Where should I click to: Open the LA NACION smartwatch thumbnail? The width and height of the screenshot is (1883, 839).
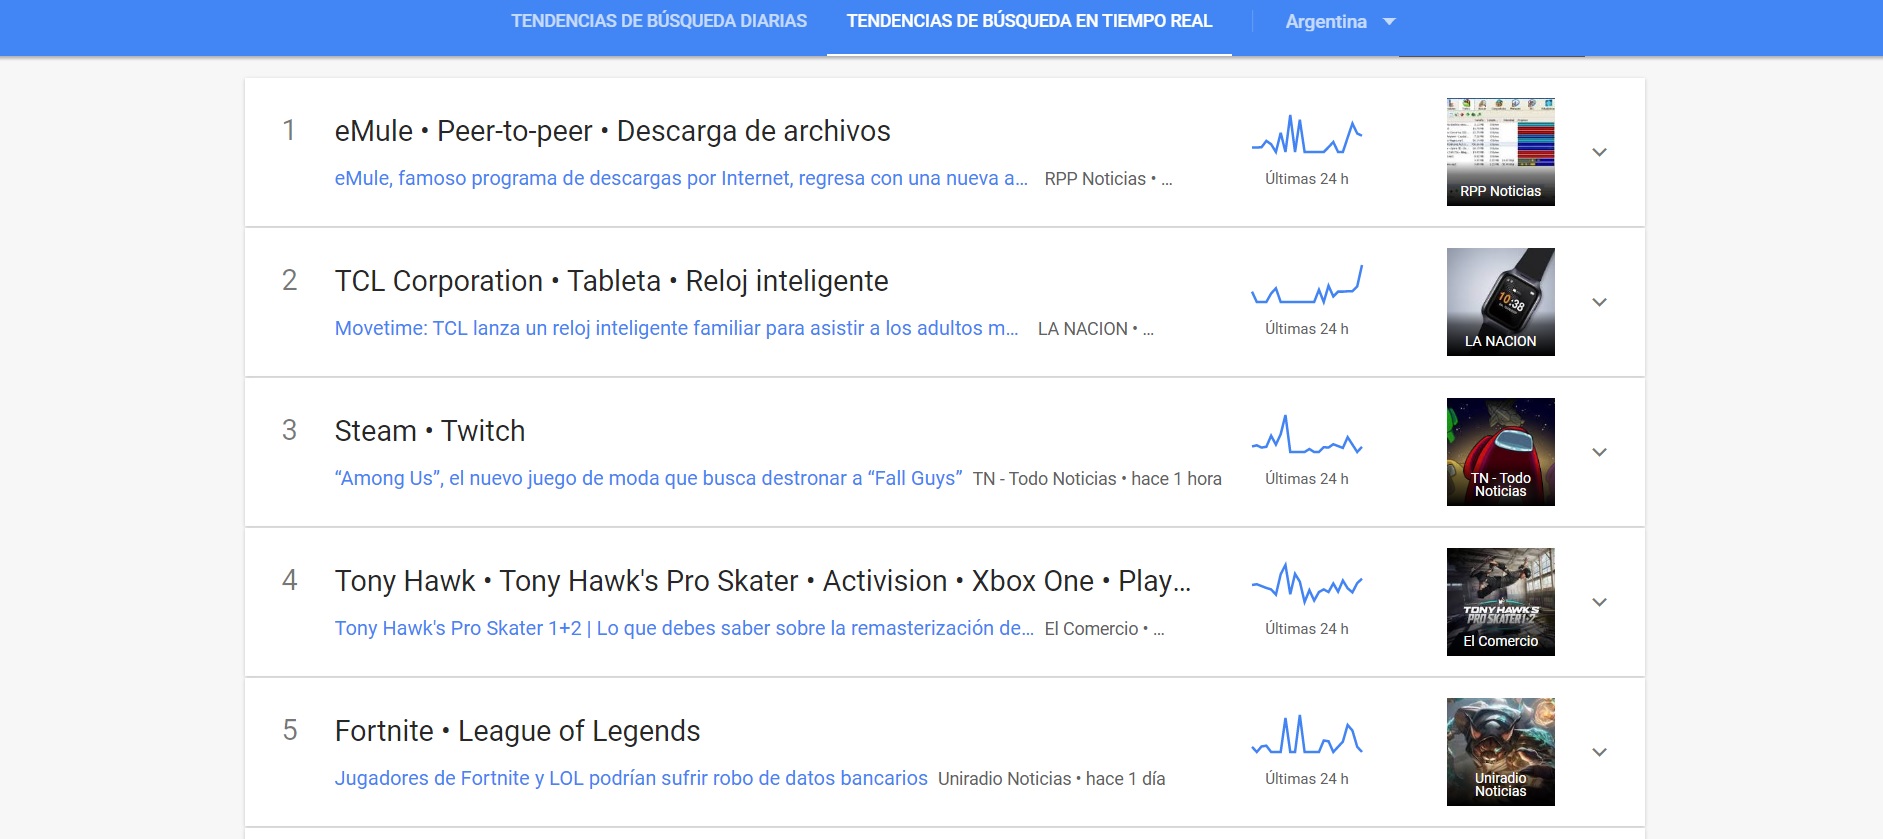coord(1500,302)
